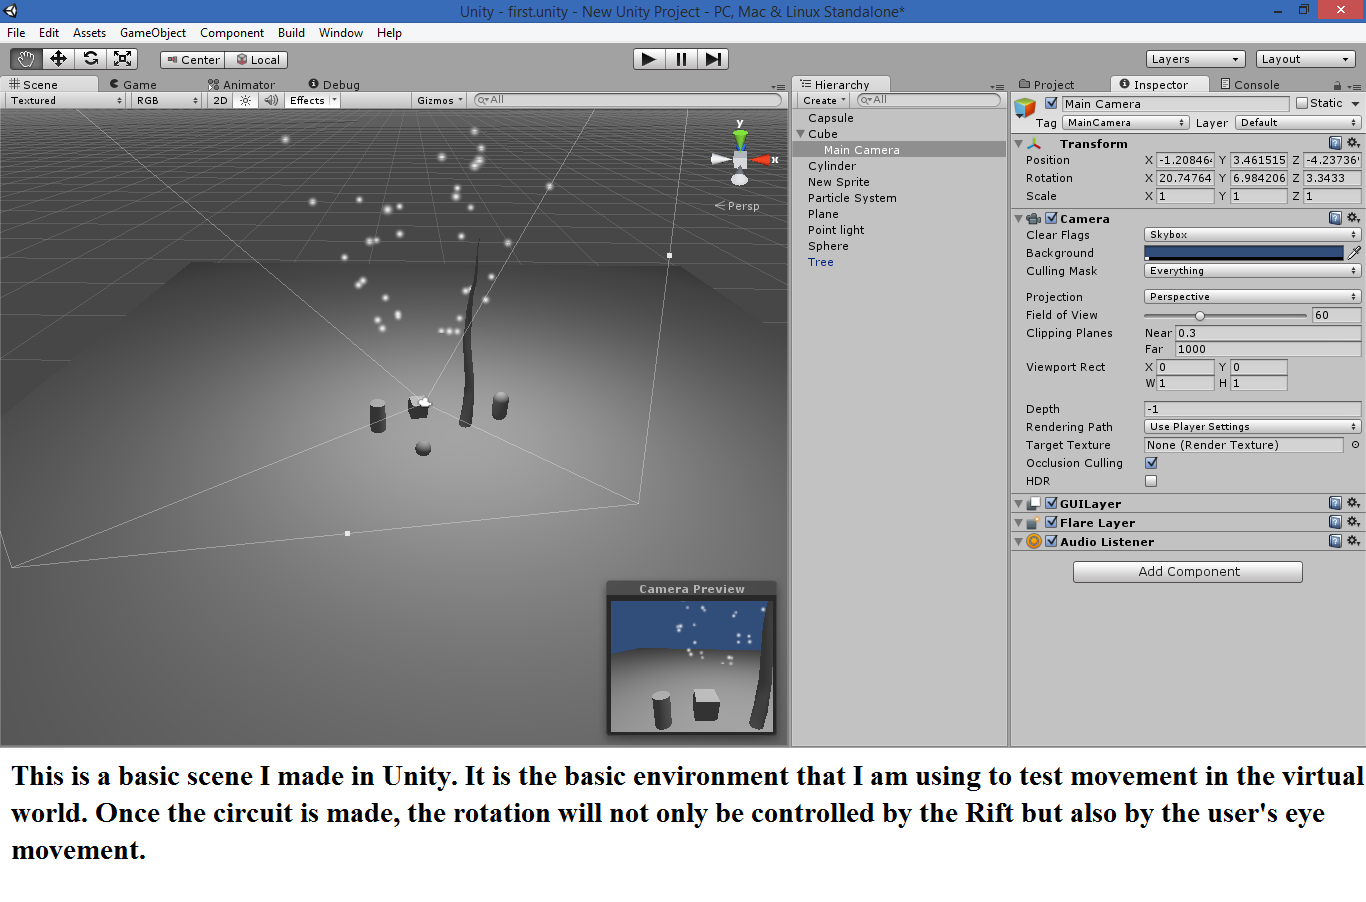Click Add Component button
The image size is (1366, 902).
(1188, 572)
